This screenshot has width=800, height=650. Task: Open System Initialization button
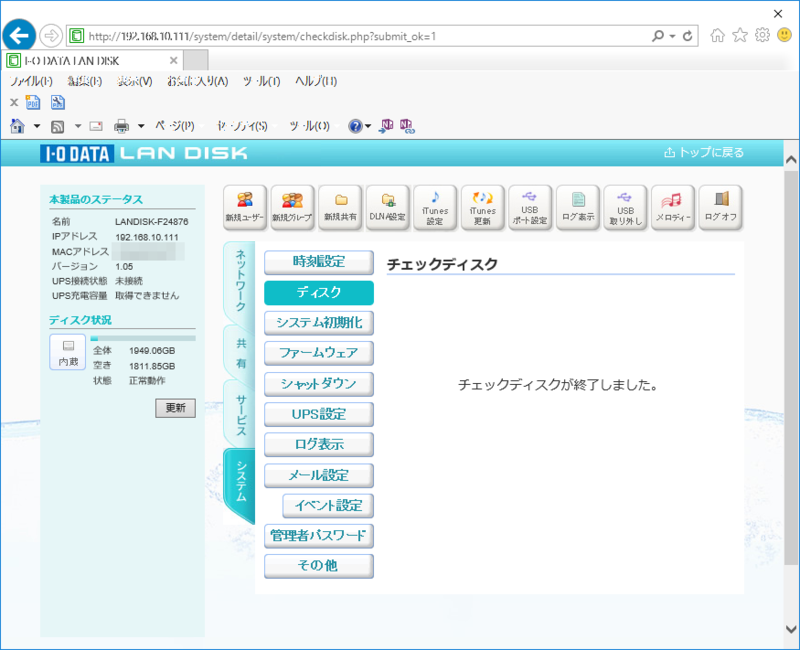319,322
